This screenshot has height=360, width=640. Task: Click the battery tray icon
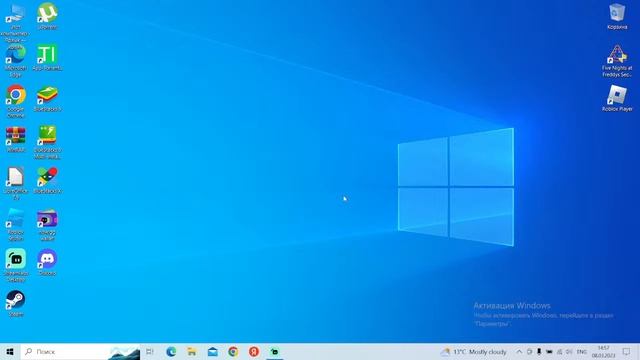coord(549,351)
